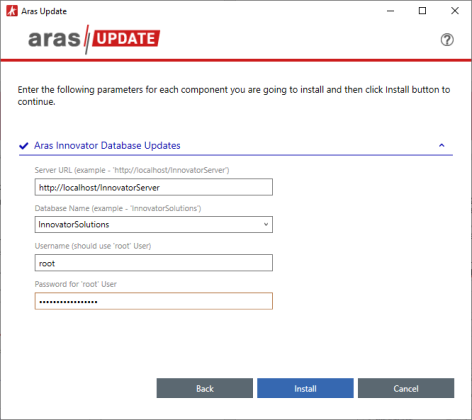
Task: Click the blue checkmark beside Database Updates
Action: (x=24, y=146)
